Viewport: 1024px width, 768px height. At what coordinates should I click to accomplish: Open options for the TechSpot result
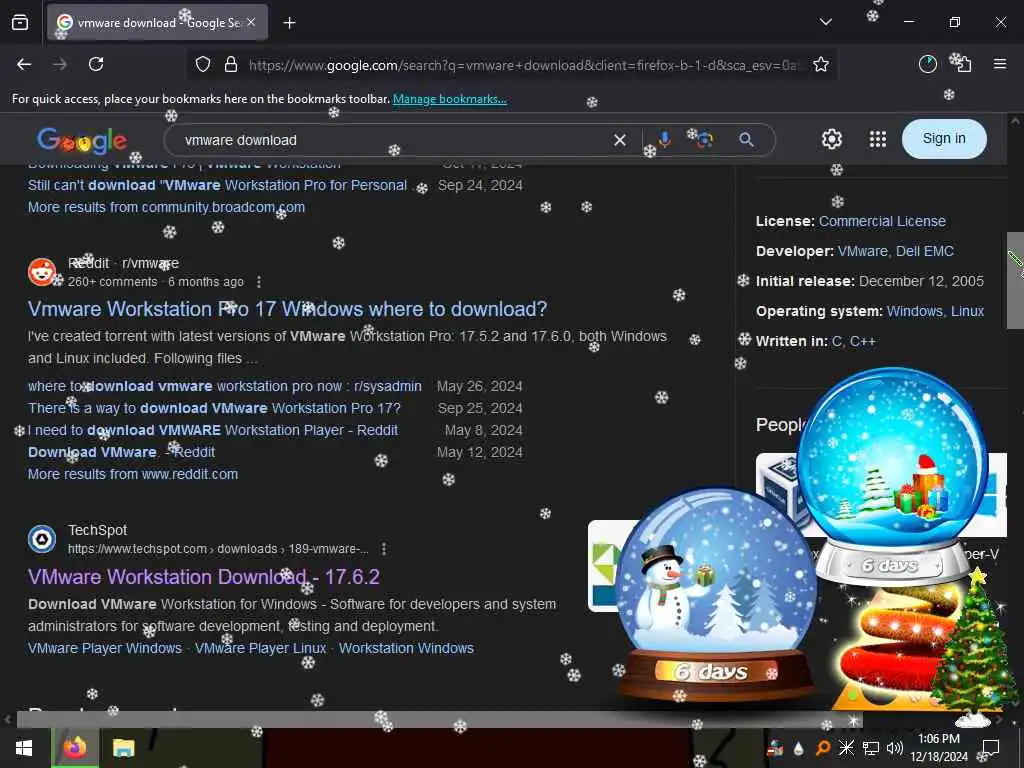click(x=384, y=549)
